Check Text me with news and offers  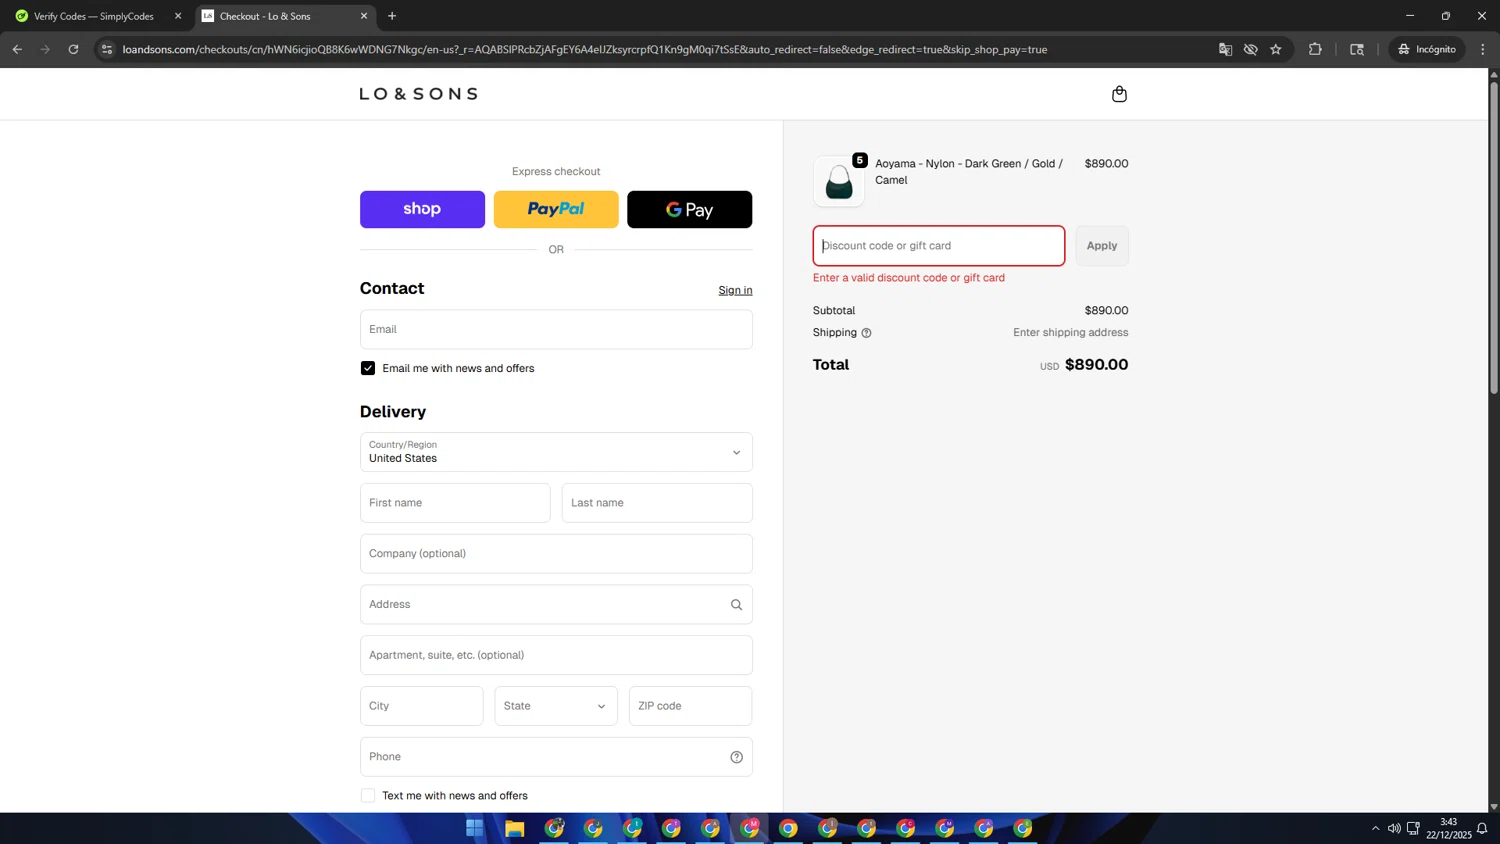pyautogui.click(x=368, y=796)
